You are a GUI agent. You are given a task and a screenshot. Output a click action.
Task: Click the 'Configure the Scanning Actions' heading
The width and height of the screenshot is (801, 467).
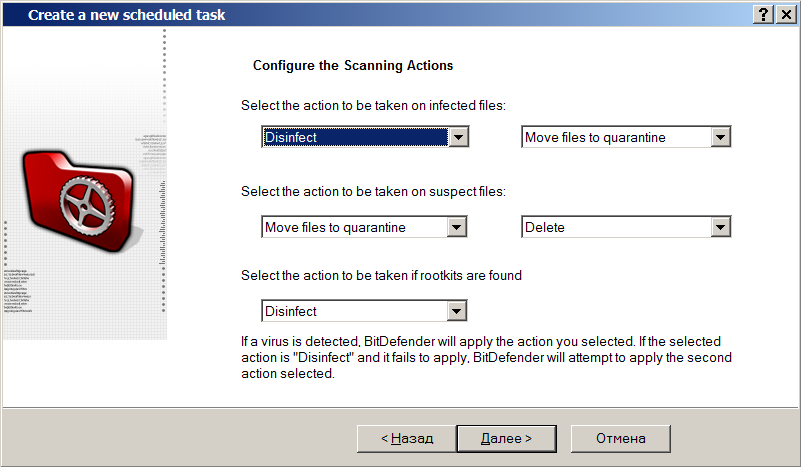(353, 66)
